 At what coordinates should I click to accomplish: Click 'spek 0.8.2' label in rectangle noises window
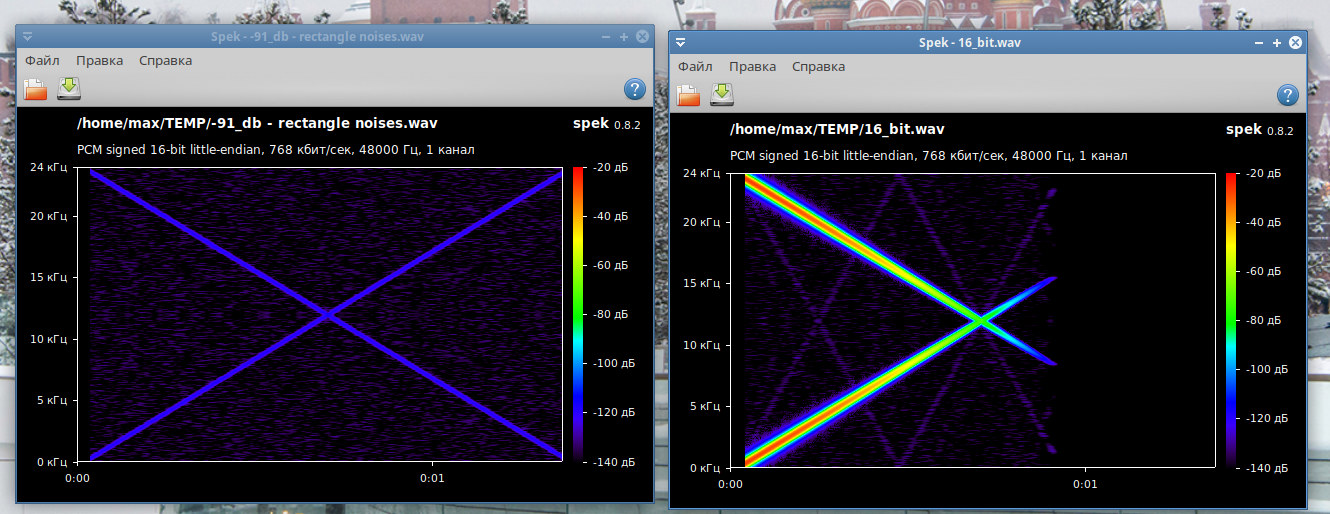tap(606, 124)
